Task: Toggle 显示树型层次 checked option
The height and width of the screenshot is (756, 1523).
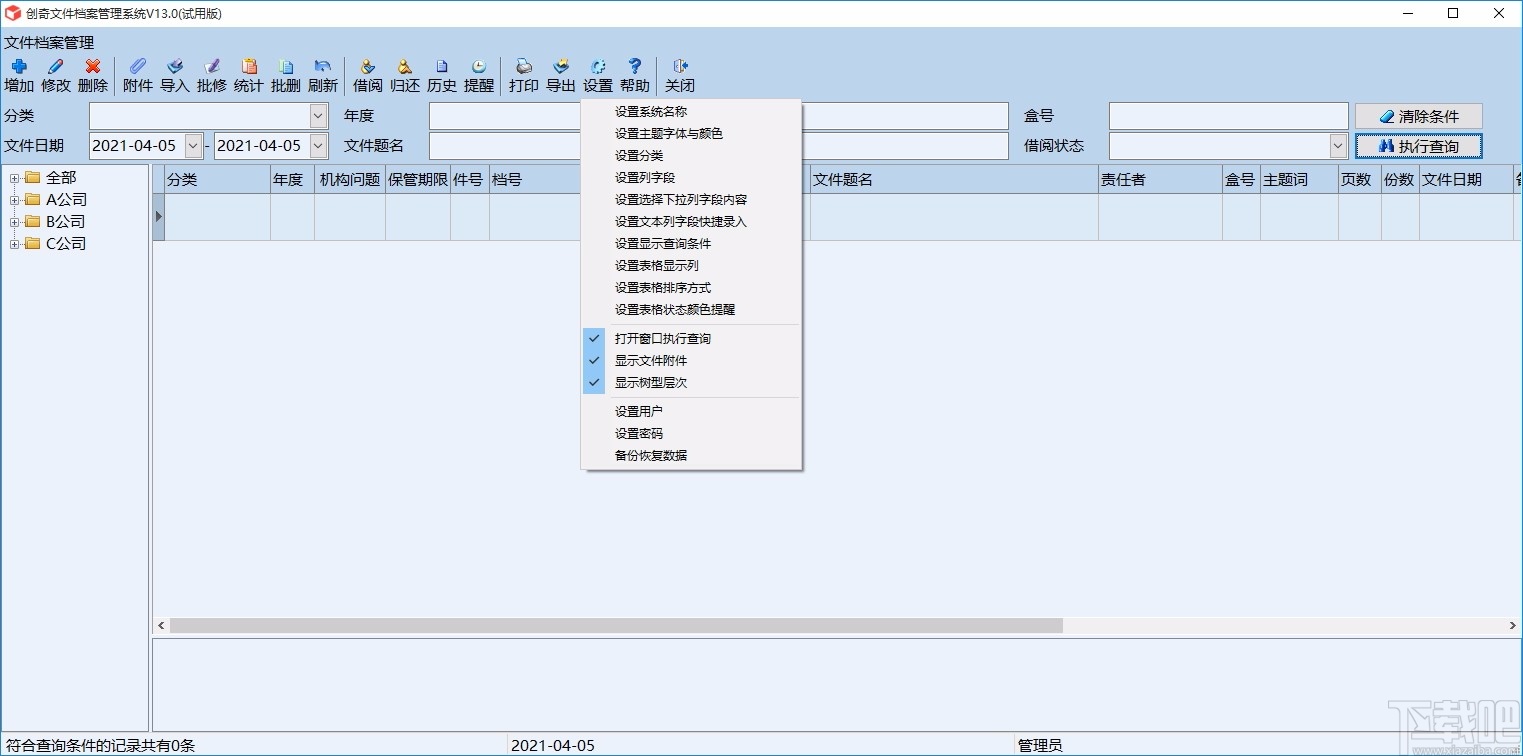Action: point(691,383)
